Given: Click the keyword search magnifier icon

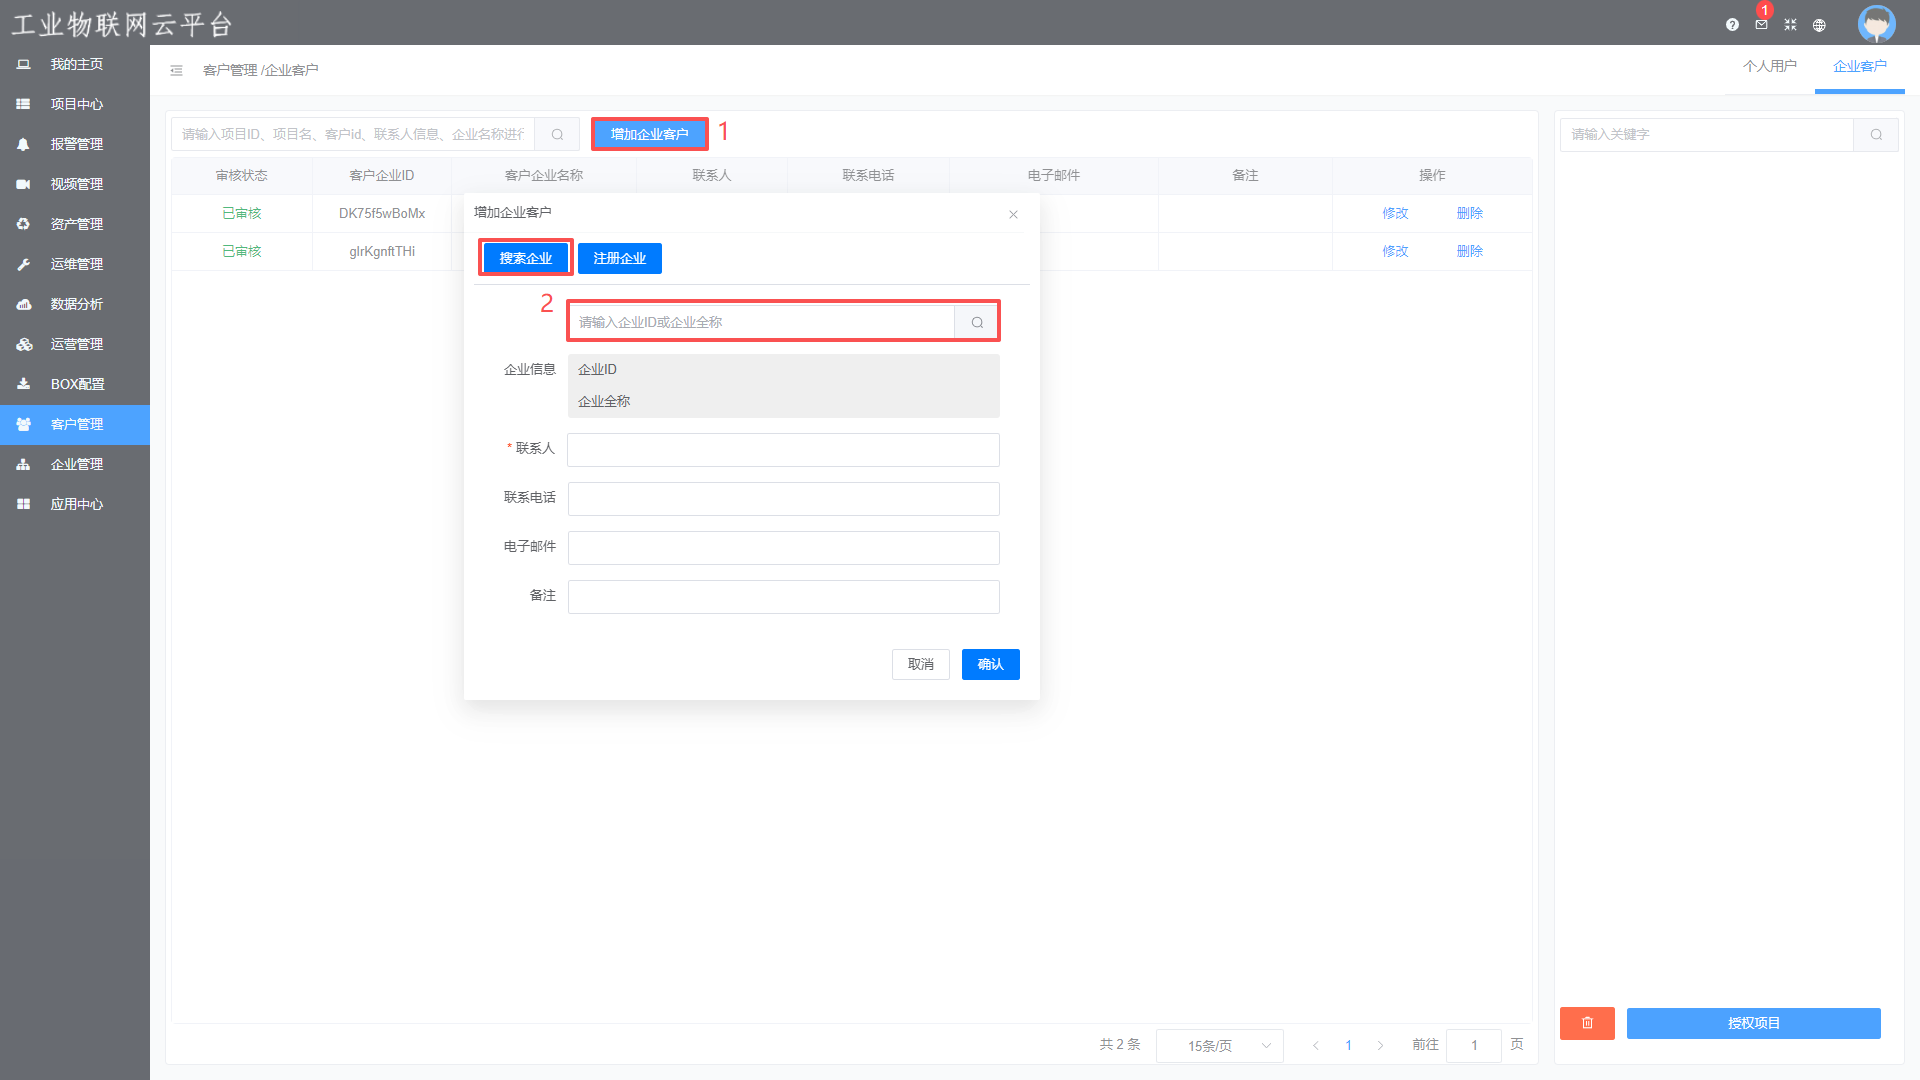Looking at the screenshot, I should point(1876,134).
